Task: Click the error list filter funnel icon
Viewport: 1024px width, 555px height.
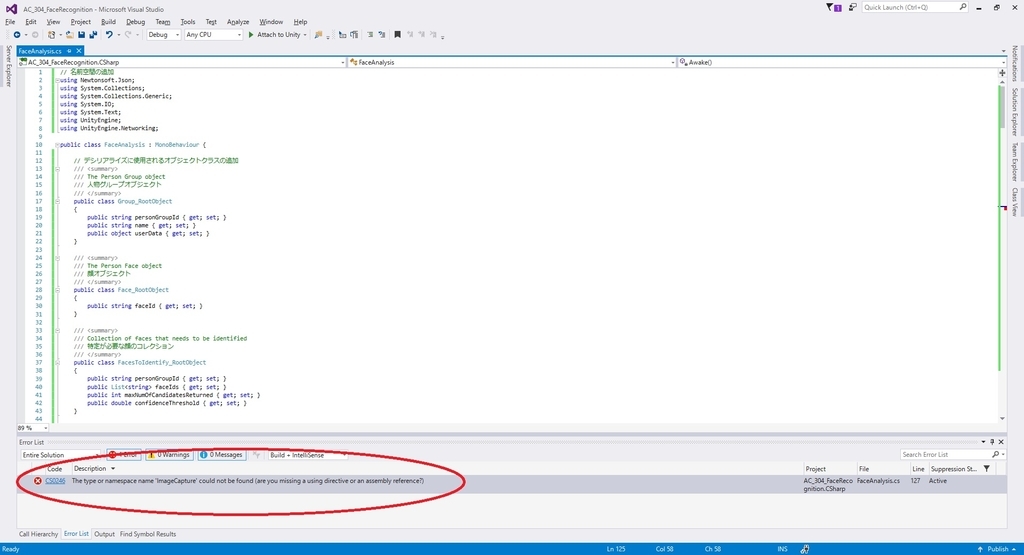Action: (987, 469)
